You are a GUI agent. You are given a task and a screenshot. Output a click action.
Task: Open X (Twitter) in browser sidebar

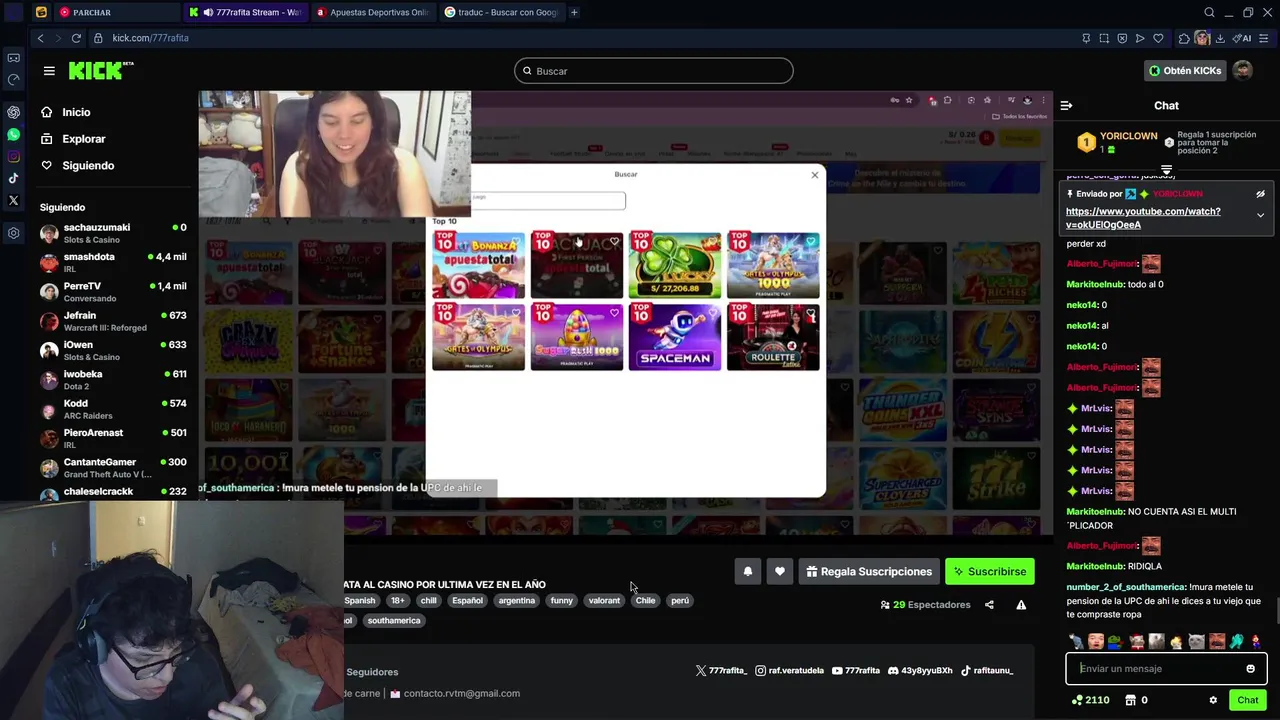(x=13, y=200)
